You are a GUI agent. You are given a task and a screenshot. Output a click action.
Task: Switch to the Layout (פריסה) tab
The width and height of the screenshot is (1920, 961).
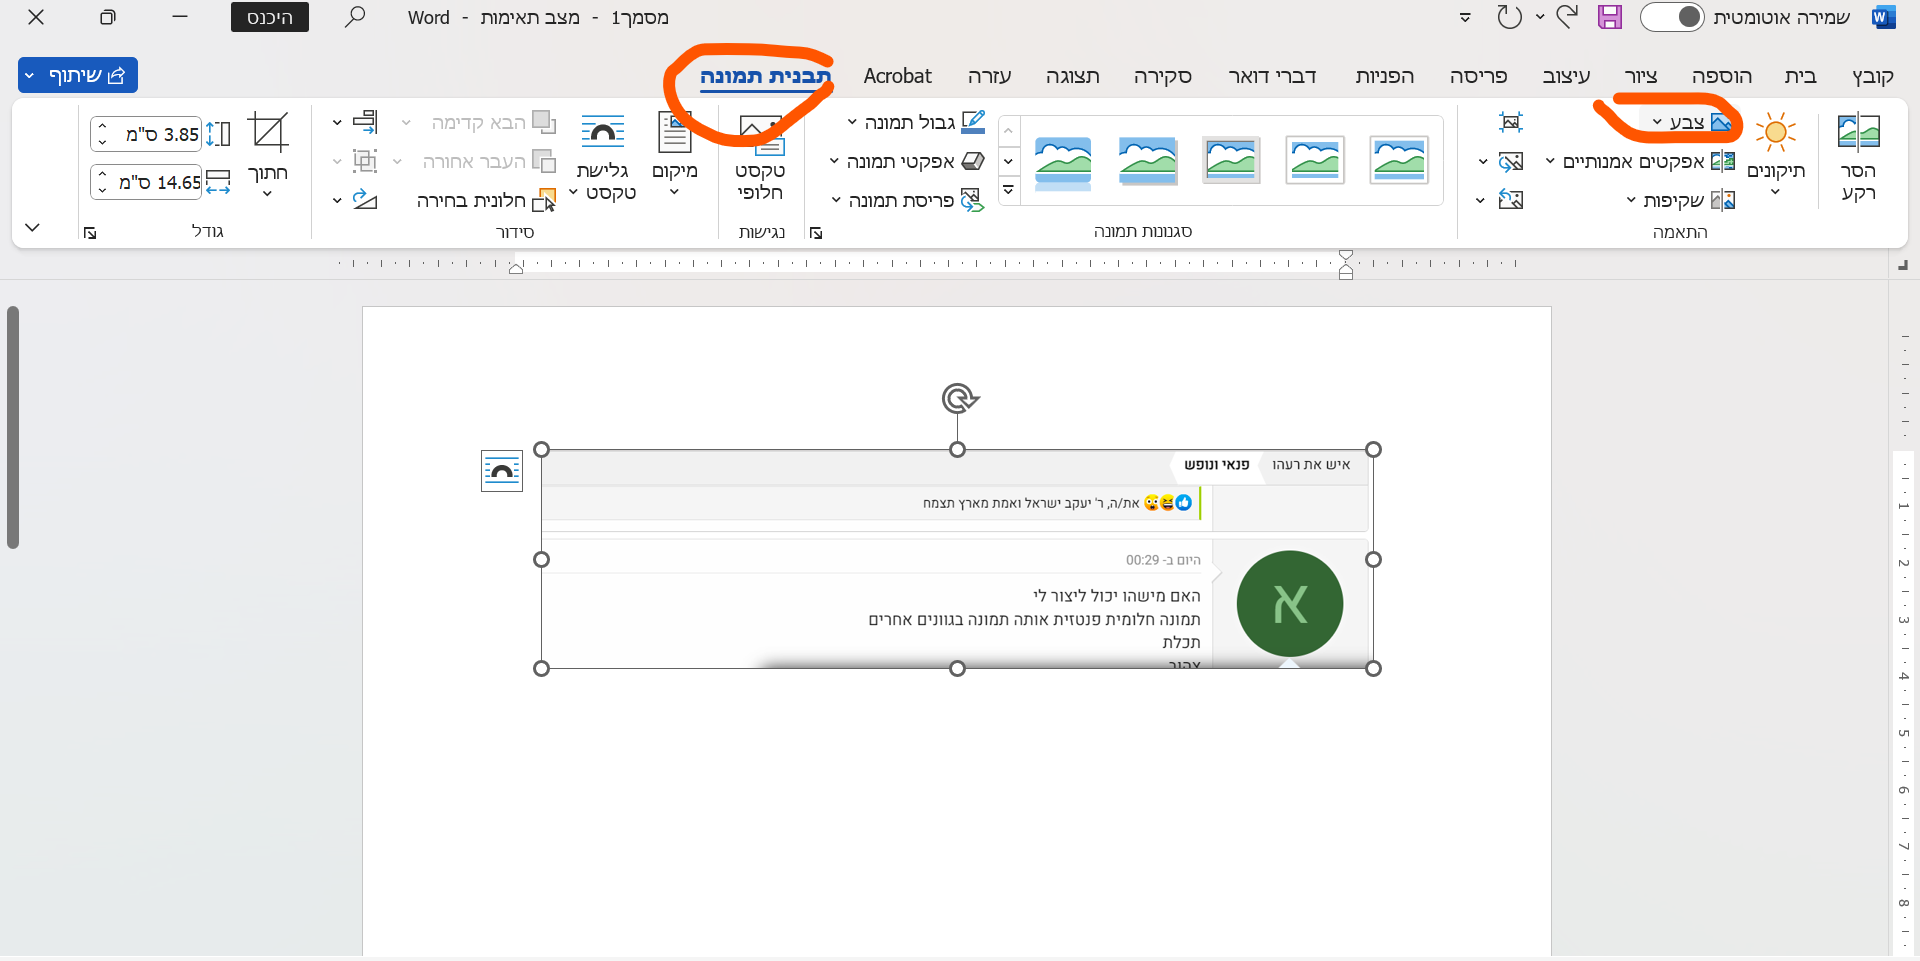(1478, 76)
